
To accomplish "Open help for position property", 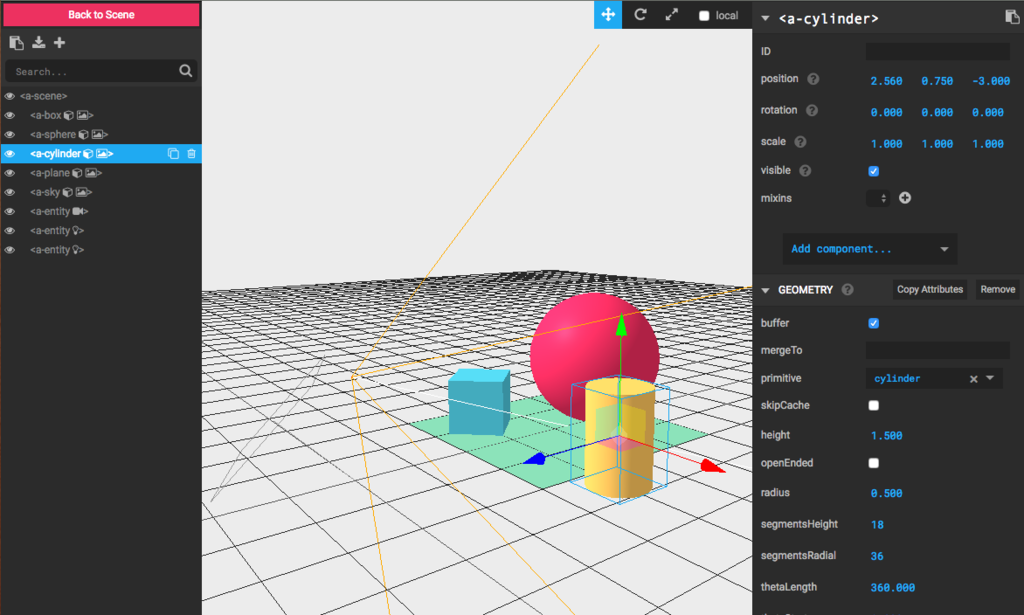I will [813, 79].
